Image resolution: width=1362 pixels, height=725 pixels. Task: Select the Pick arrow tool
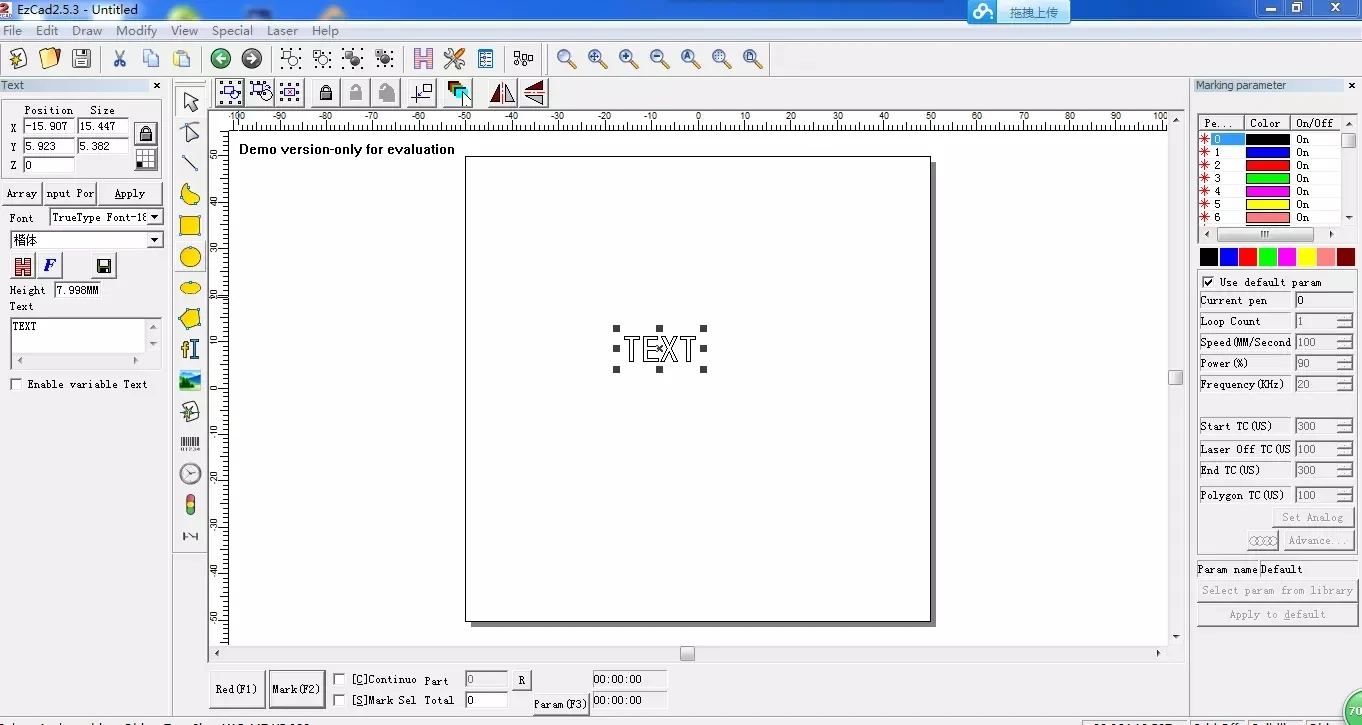pyautogui.click(x=190, y=102)
